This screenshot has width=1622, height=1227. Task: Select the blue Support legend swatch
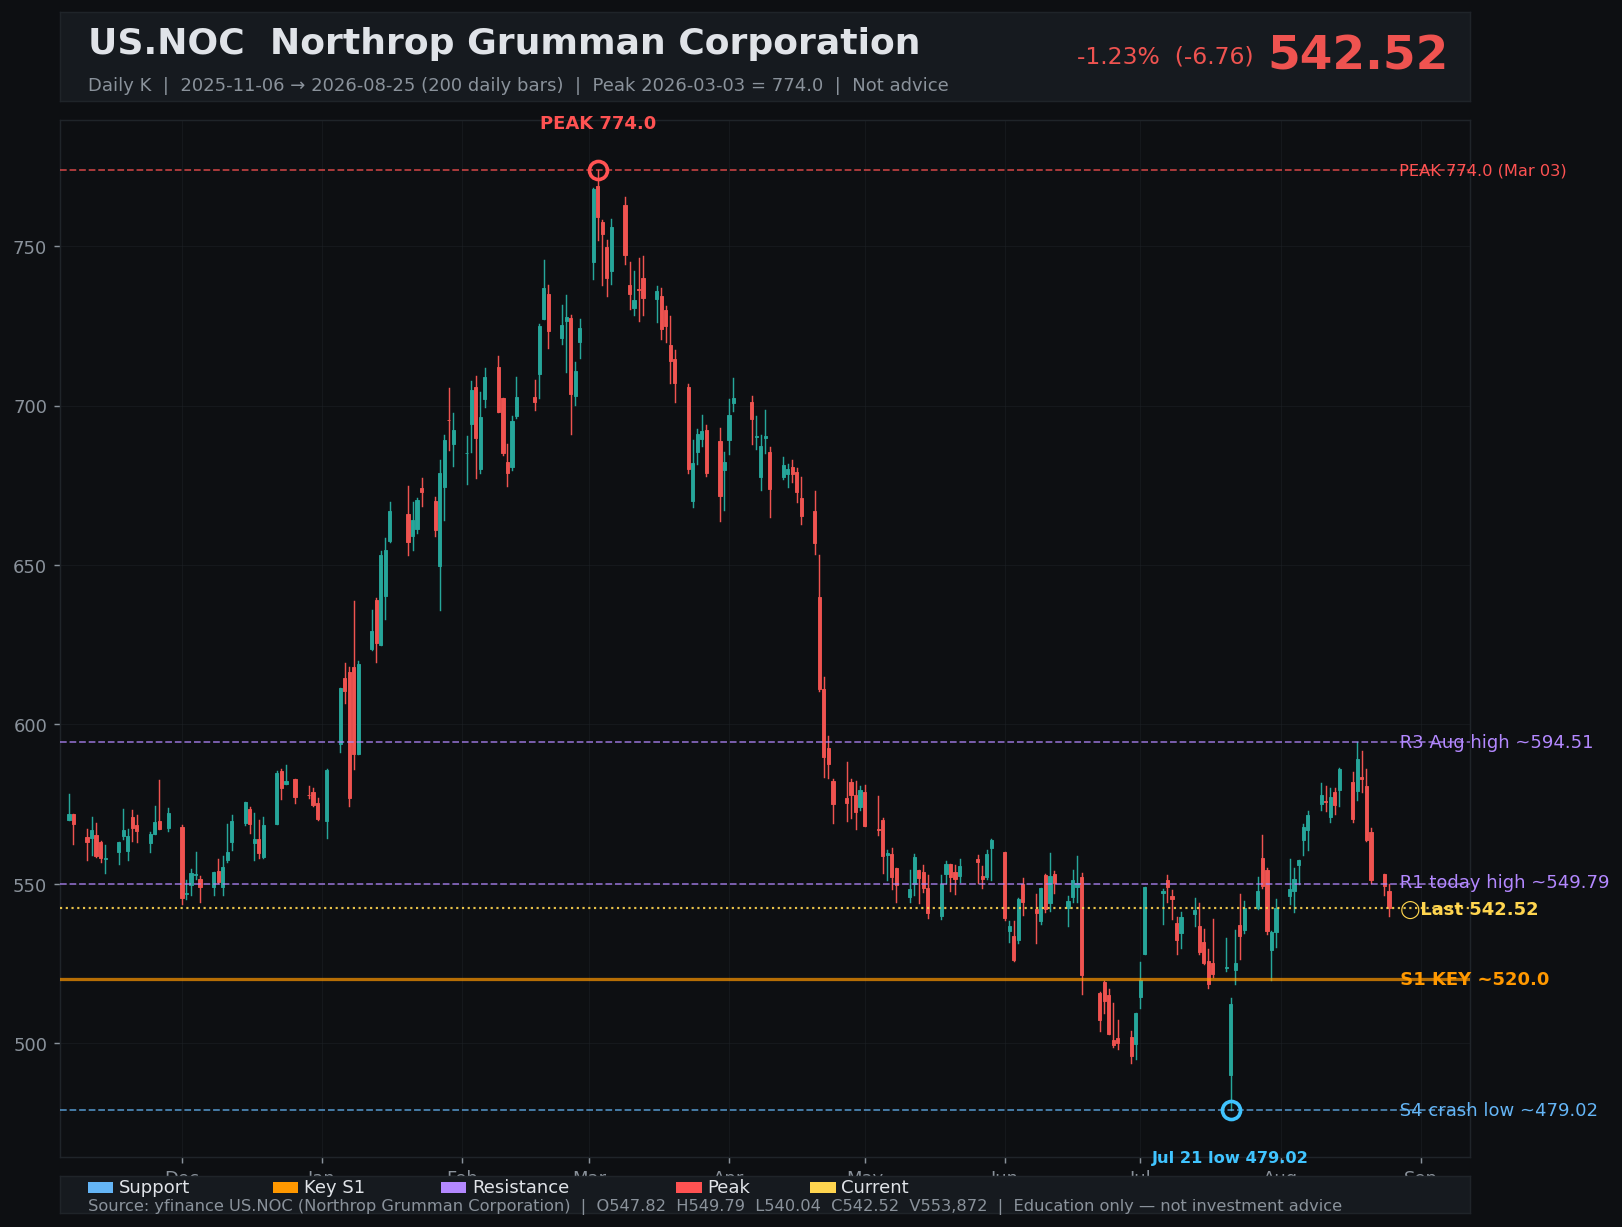click(100, 1187)
